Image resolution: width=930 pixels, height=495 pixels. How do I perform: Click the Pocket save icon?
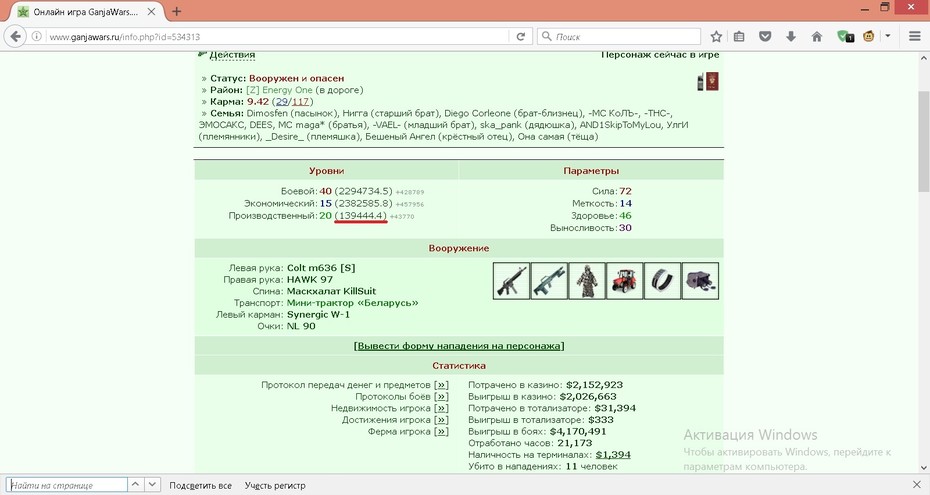click(765, 36)
